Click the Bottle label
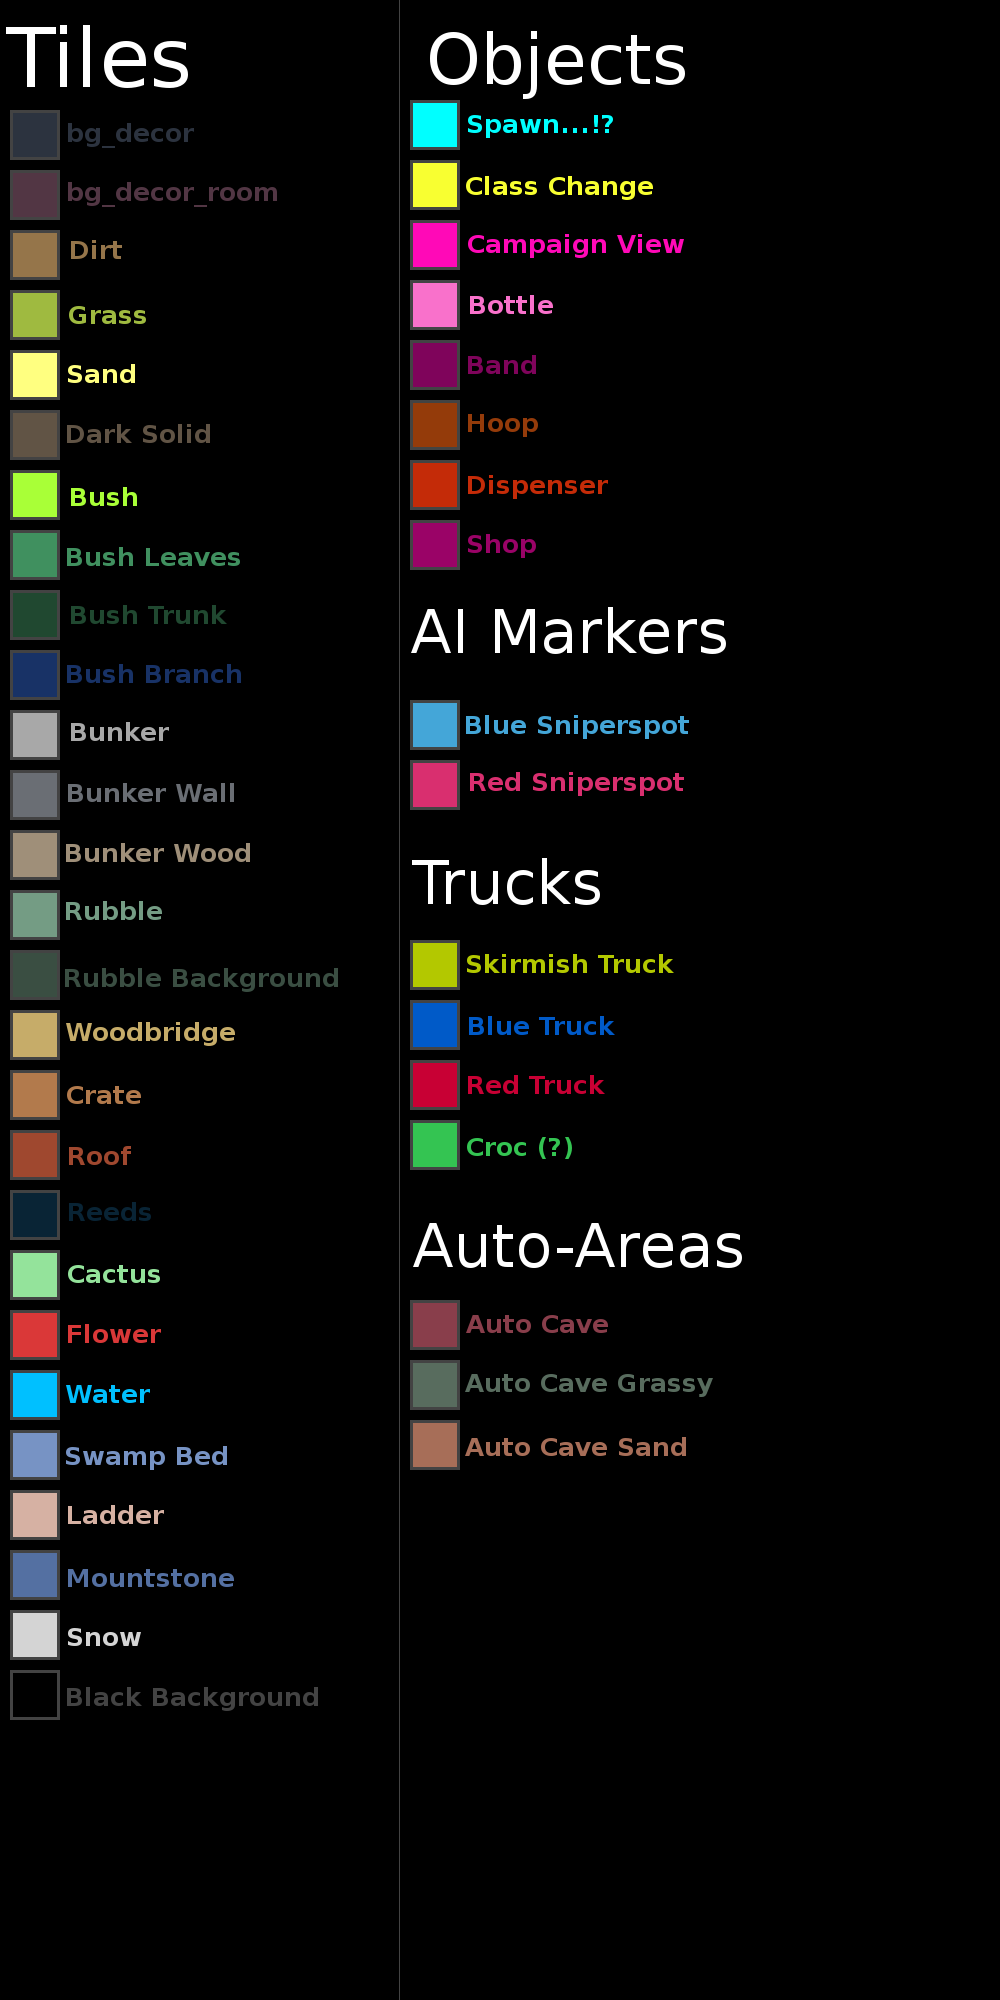The width and height of the screenshot is (1000, 2000). coord(510,305)
